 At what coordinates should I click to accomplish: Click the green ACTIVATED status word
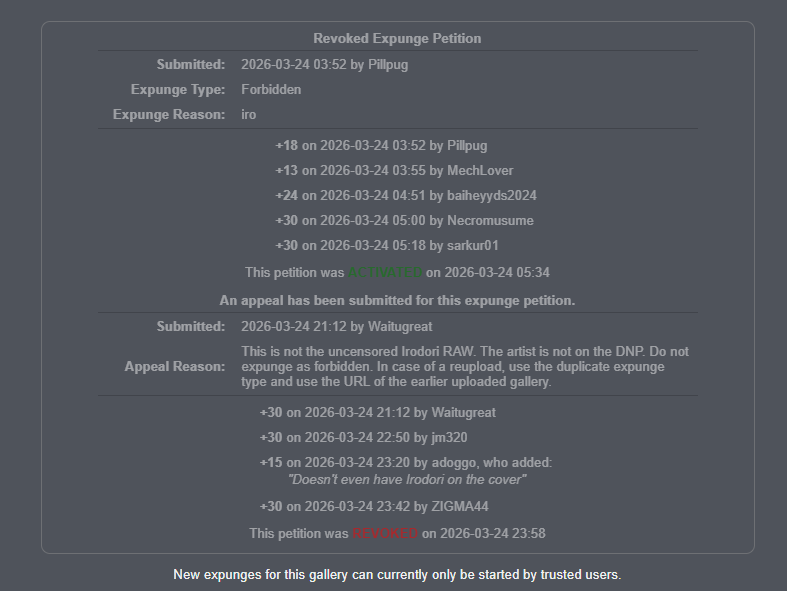point(385,273)
